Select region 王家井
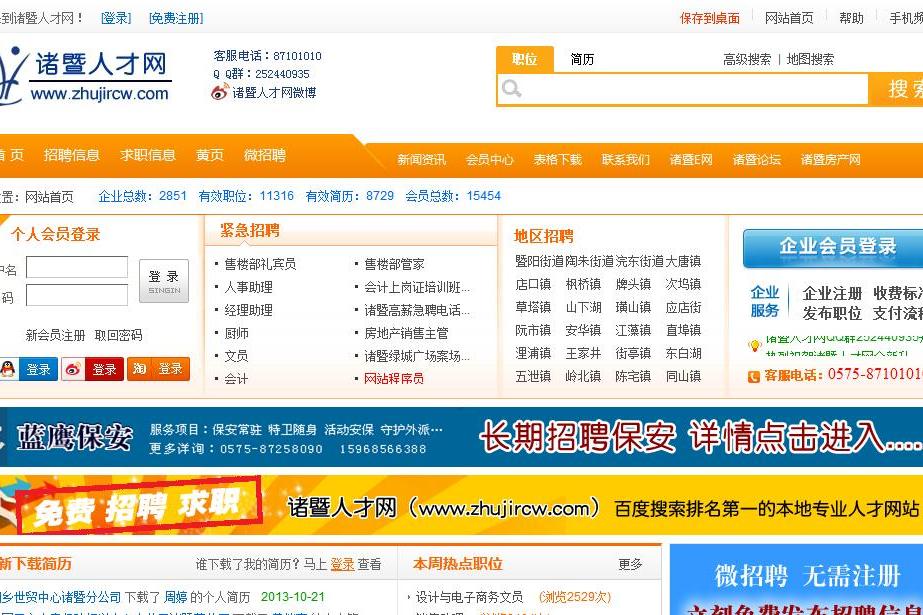923x615 pixels. point(583,353)
